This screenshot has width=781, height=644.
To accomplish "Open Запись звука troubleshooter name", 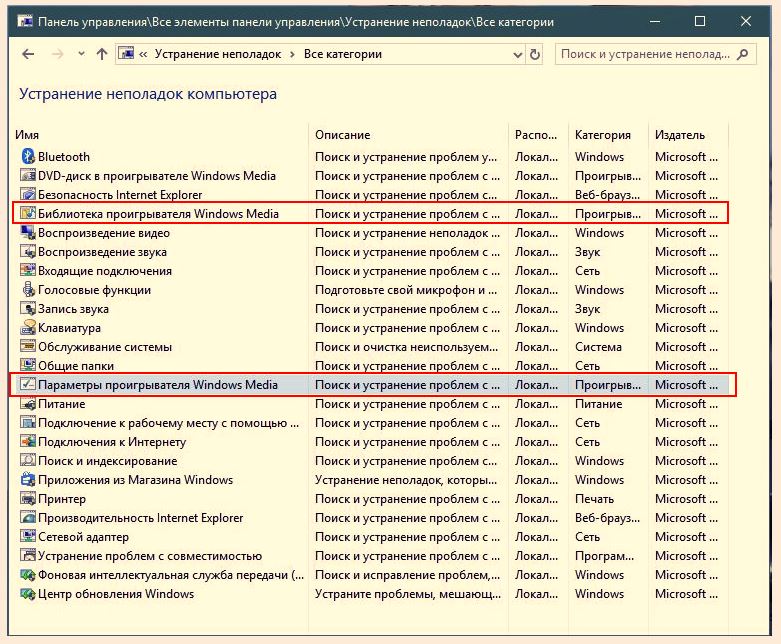I will (73, 309).
